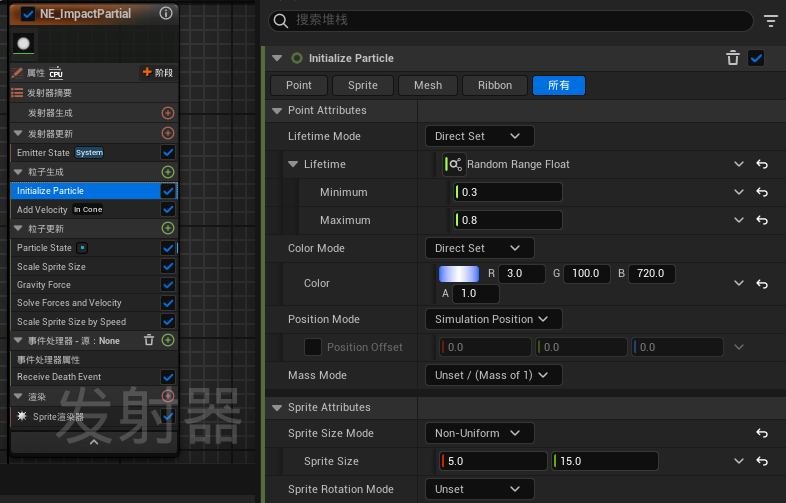Viewport: 786px width, 503px height.
Task: Switch to the Mesh tab
Action: tap(428, 85)
